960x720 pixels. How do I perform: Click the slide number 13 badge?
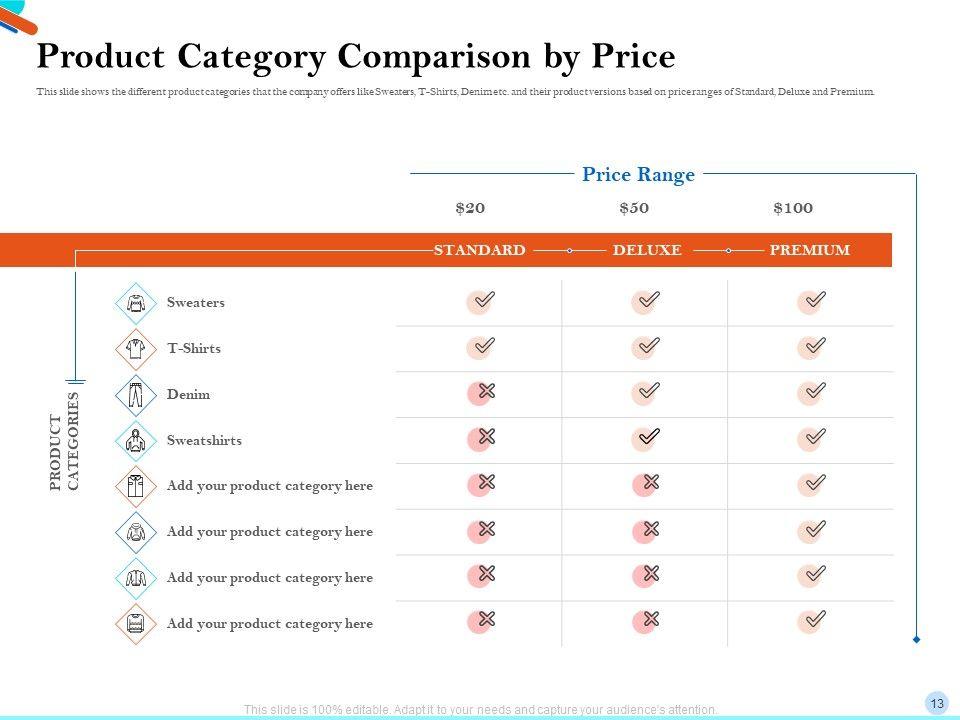(937, 702)
